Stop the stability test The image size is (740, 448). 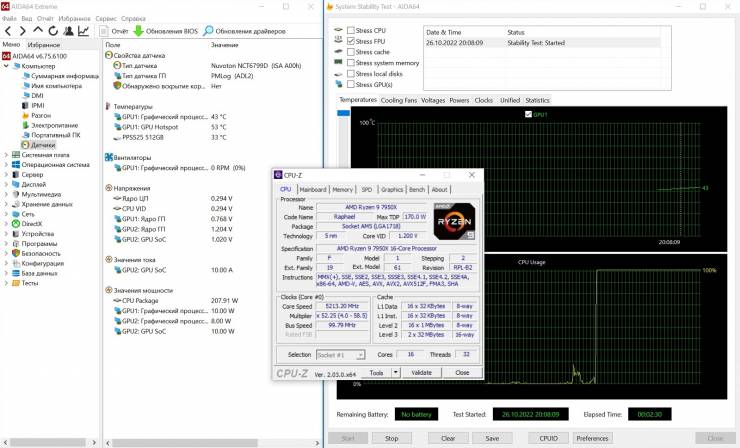(392, 438)
